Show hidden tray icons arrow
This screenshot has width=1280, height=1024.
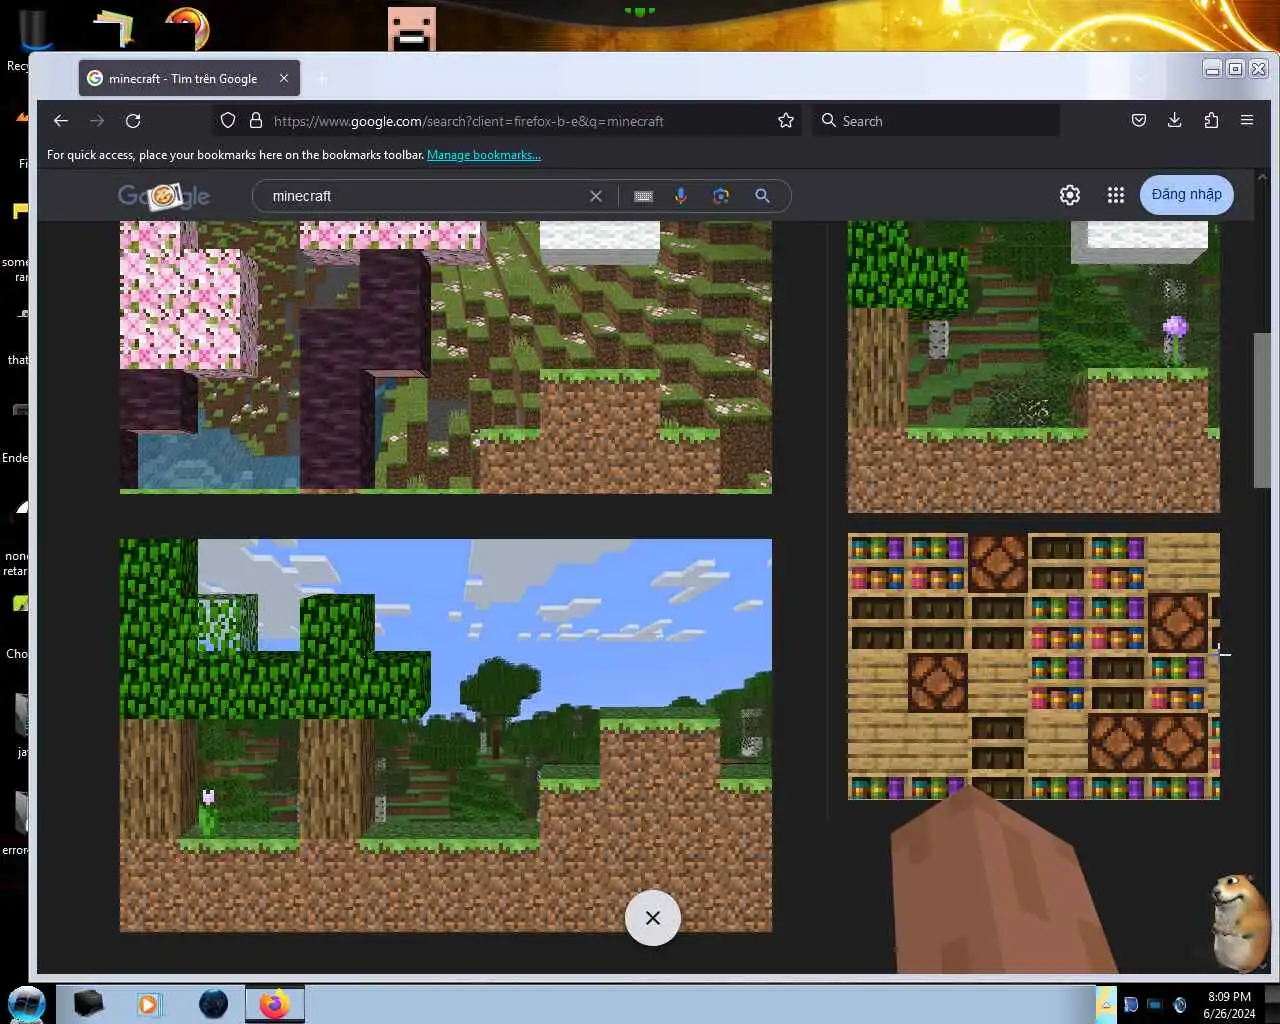tap(1106, 1004)
